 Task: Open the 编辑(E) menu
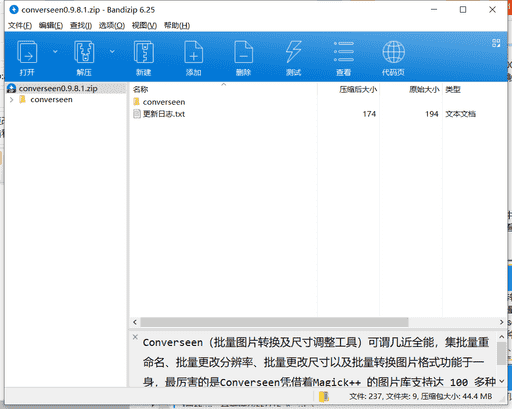pos(51,25)
